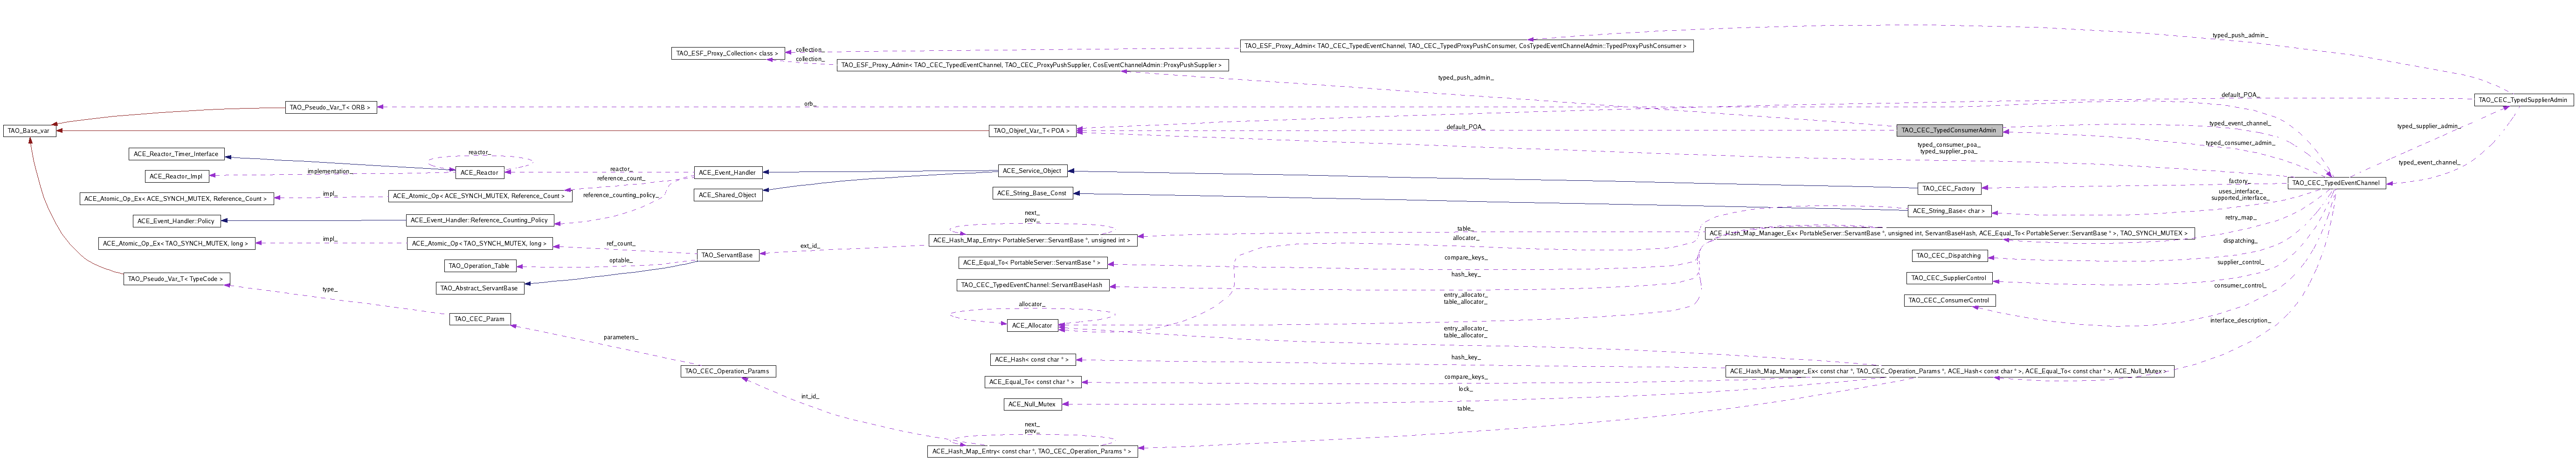Viewport: 2576px width, 459px height.
Task: Click the 'orb_' edge label
Action: (x=810, y=104)
